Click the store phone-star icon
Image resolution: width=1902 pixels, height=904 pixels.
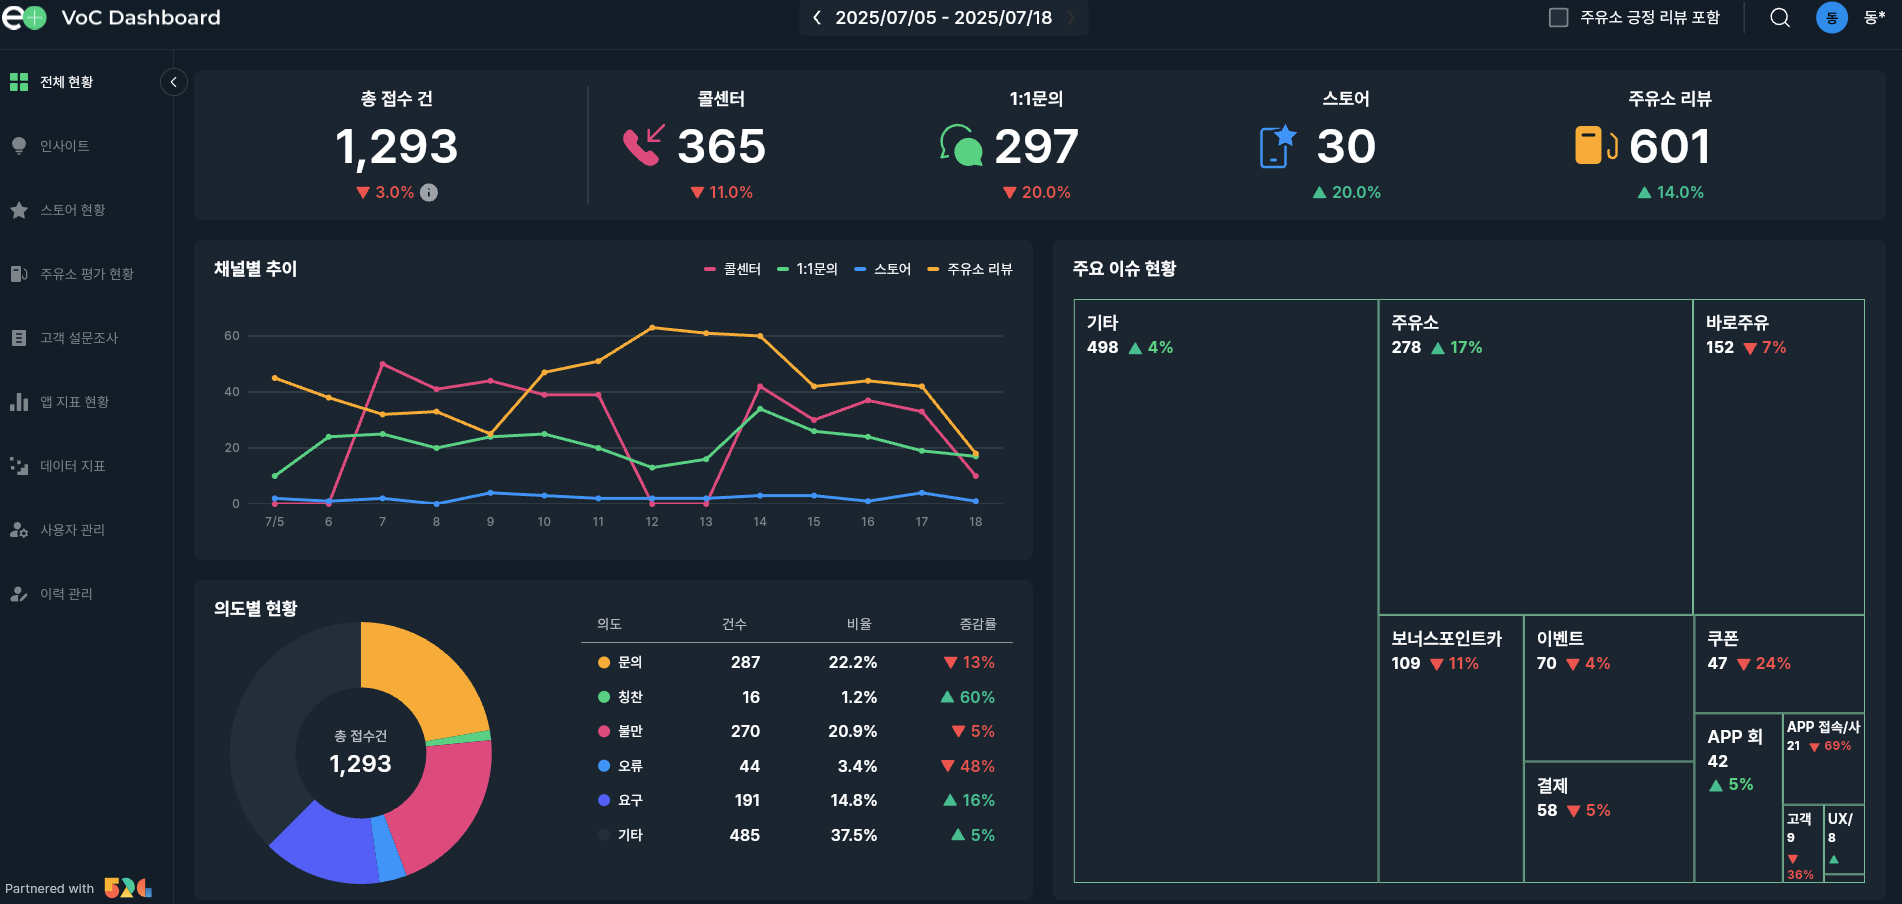(x=1277, y=146)
